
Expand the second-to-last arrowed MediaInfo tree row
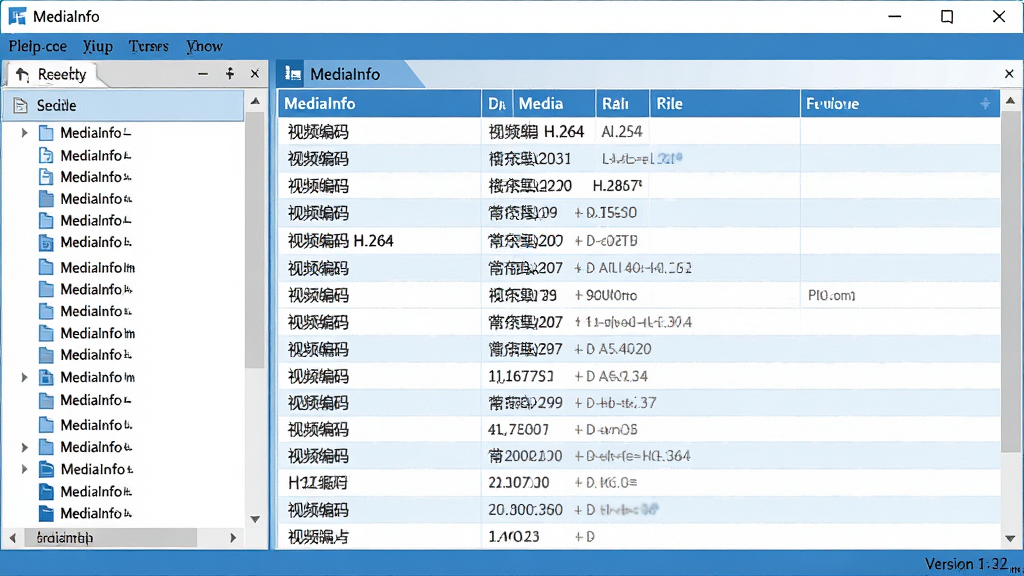click(x=24, y=447)
